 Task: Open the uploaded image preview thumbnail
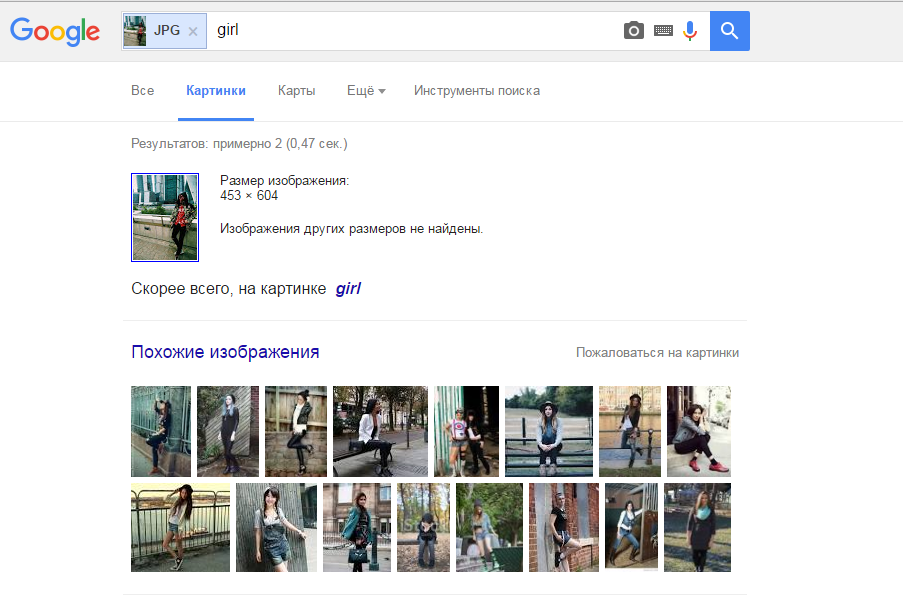pos(165,217)
